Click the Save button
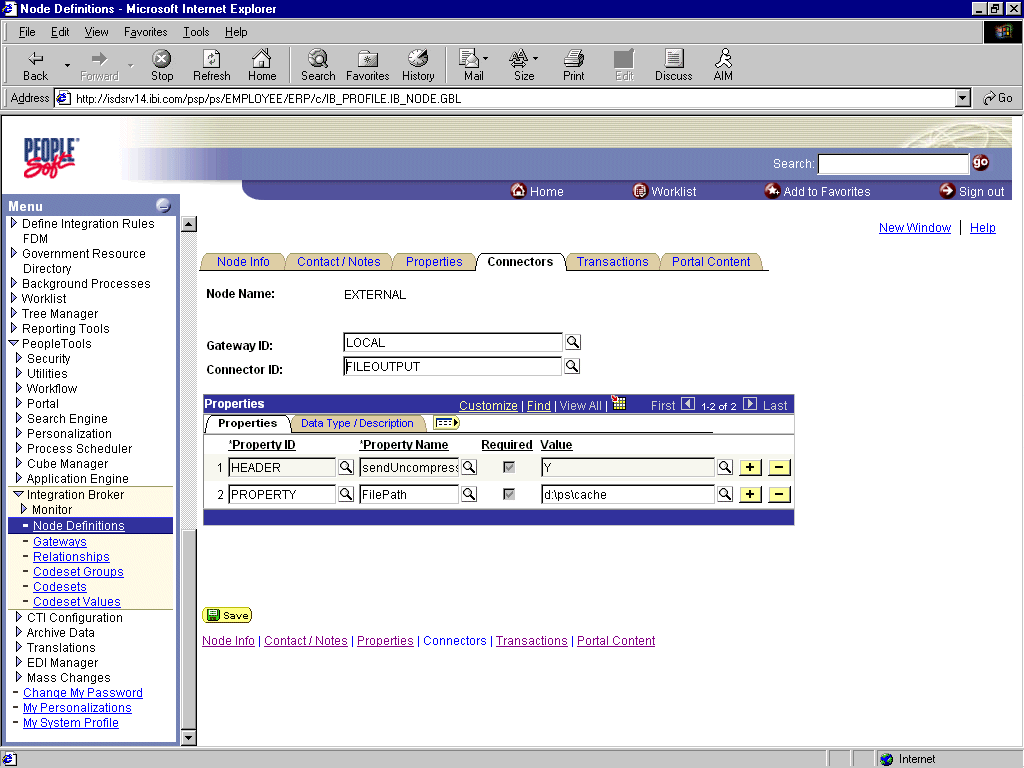This screenshot has height=768, width=1024. (x=227, y=614)
